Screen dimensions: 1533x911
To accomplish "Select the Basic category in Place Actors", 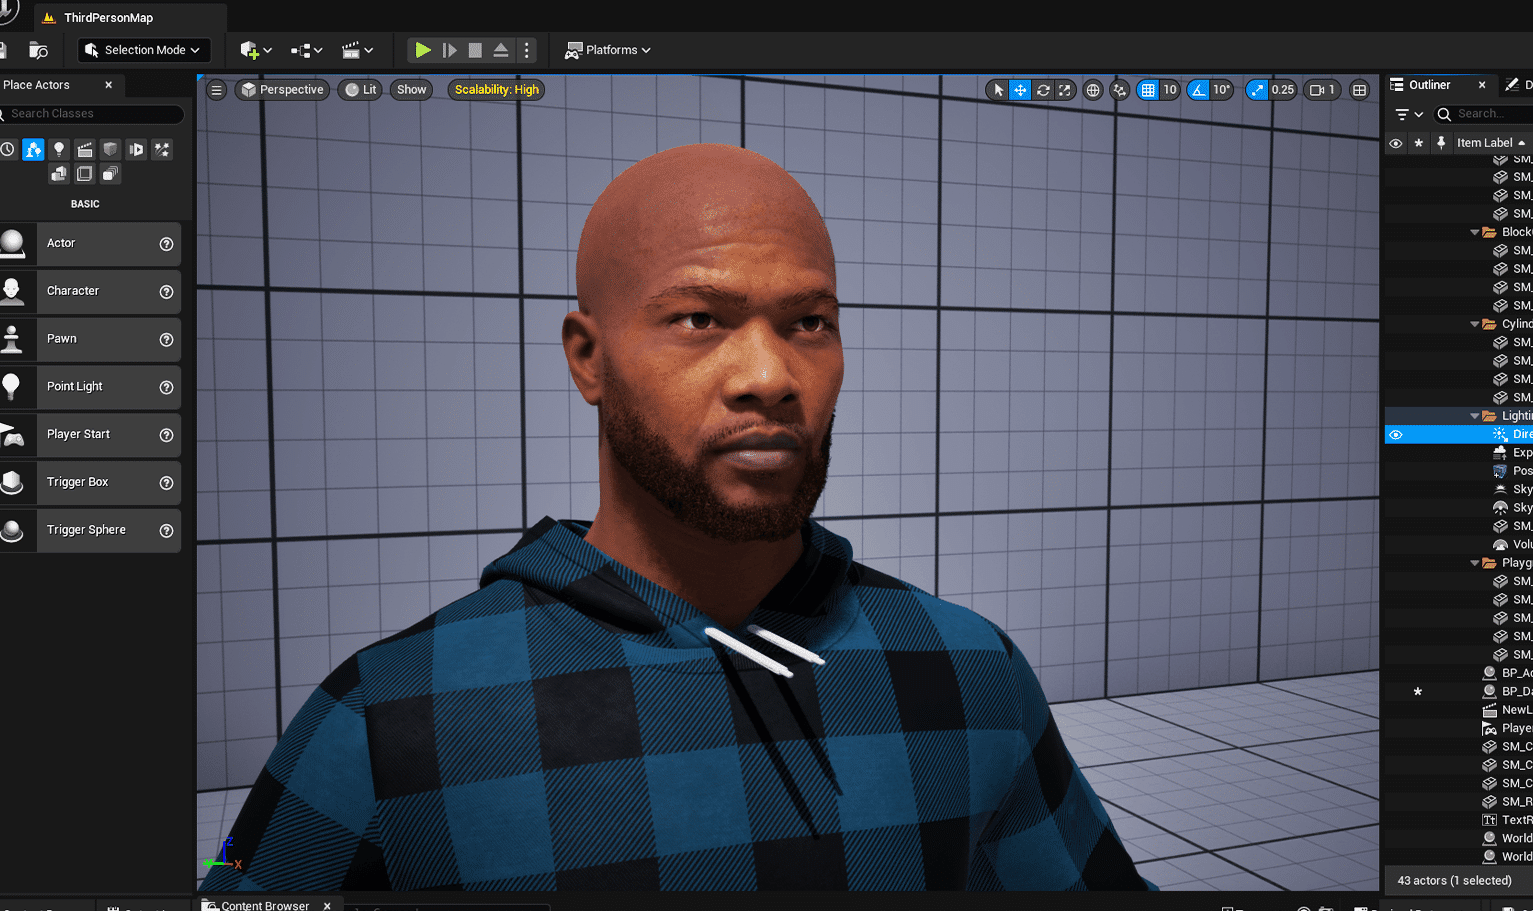I will [x=33, y=149].
